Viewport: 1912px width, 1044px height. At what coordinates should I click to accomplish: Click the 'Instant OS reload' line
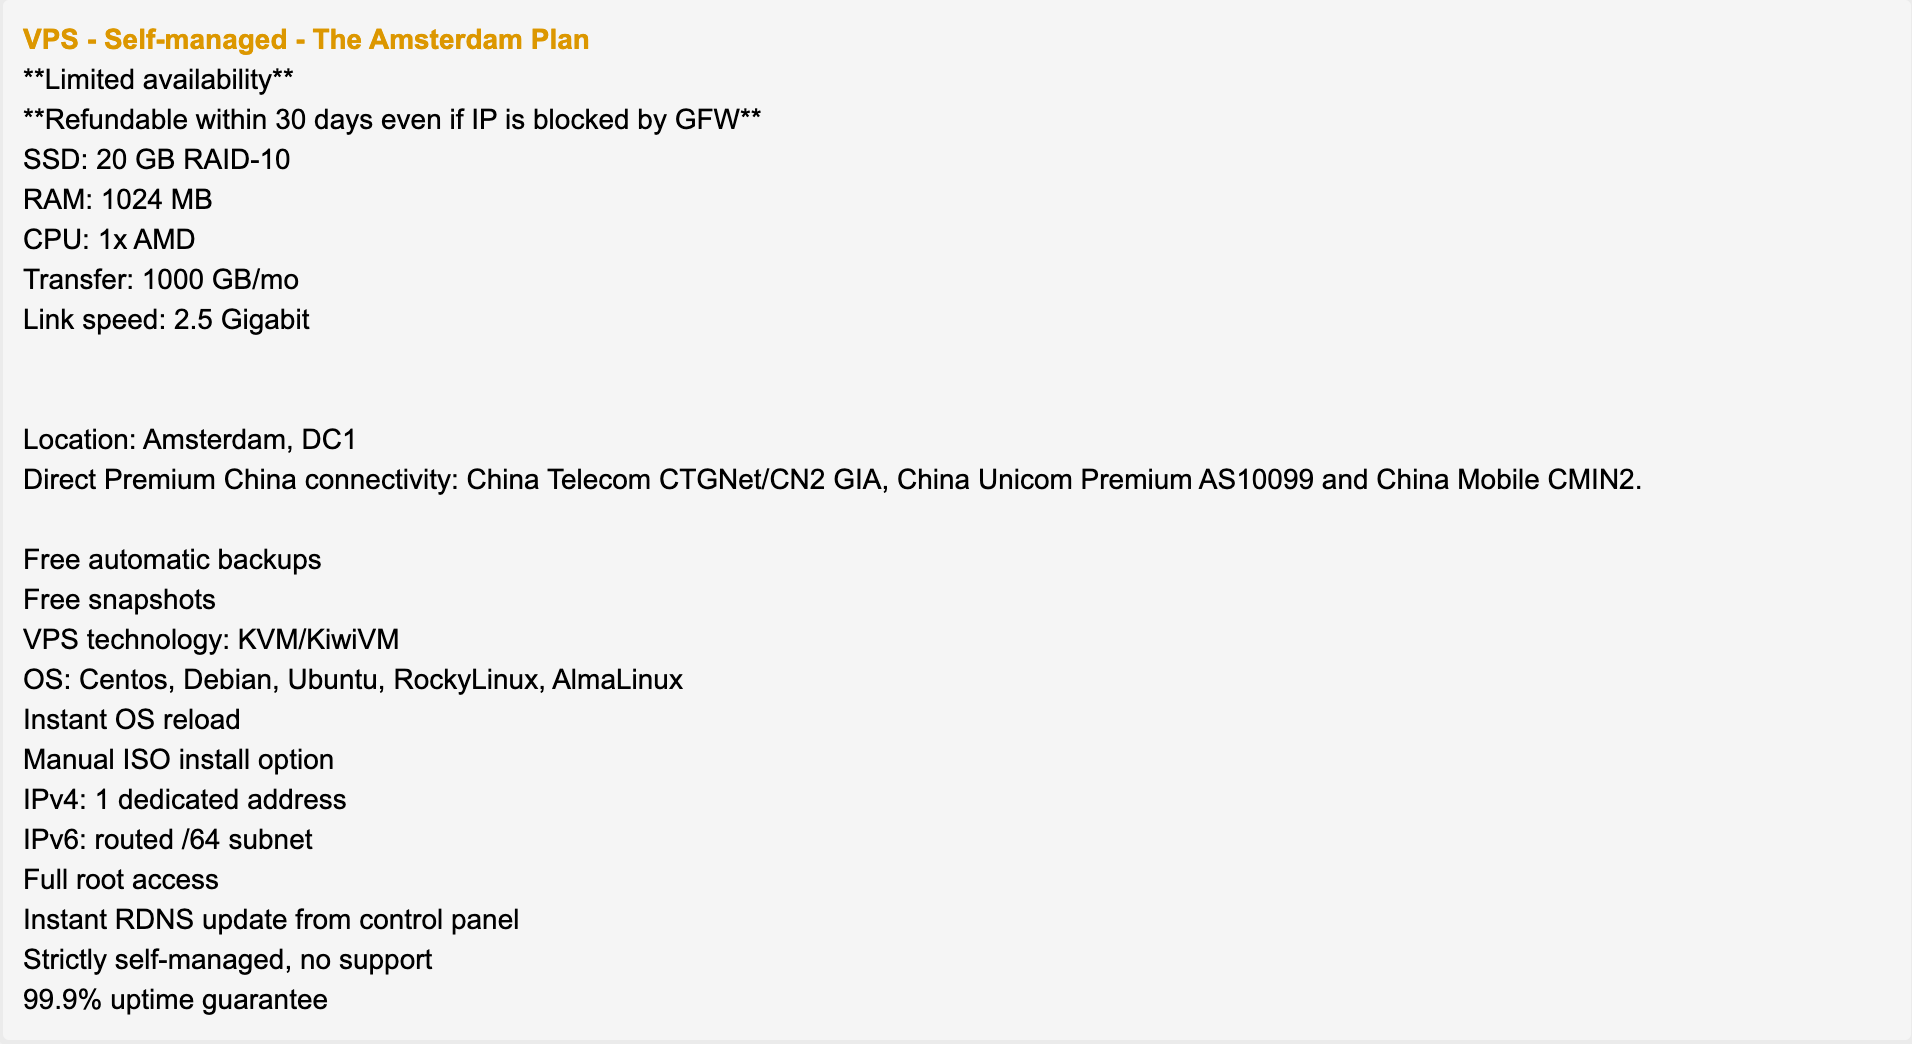point(131,720)
